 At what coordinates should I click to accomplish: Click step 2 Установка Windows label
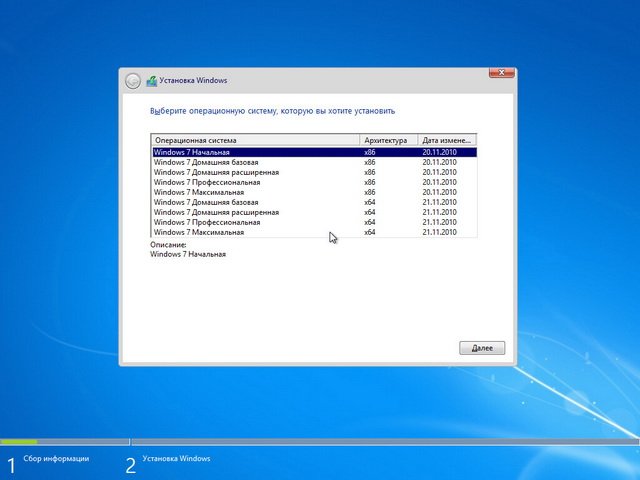point(176,458)
